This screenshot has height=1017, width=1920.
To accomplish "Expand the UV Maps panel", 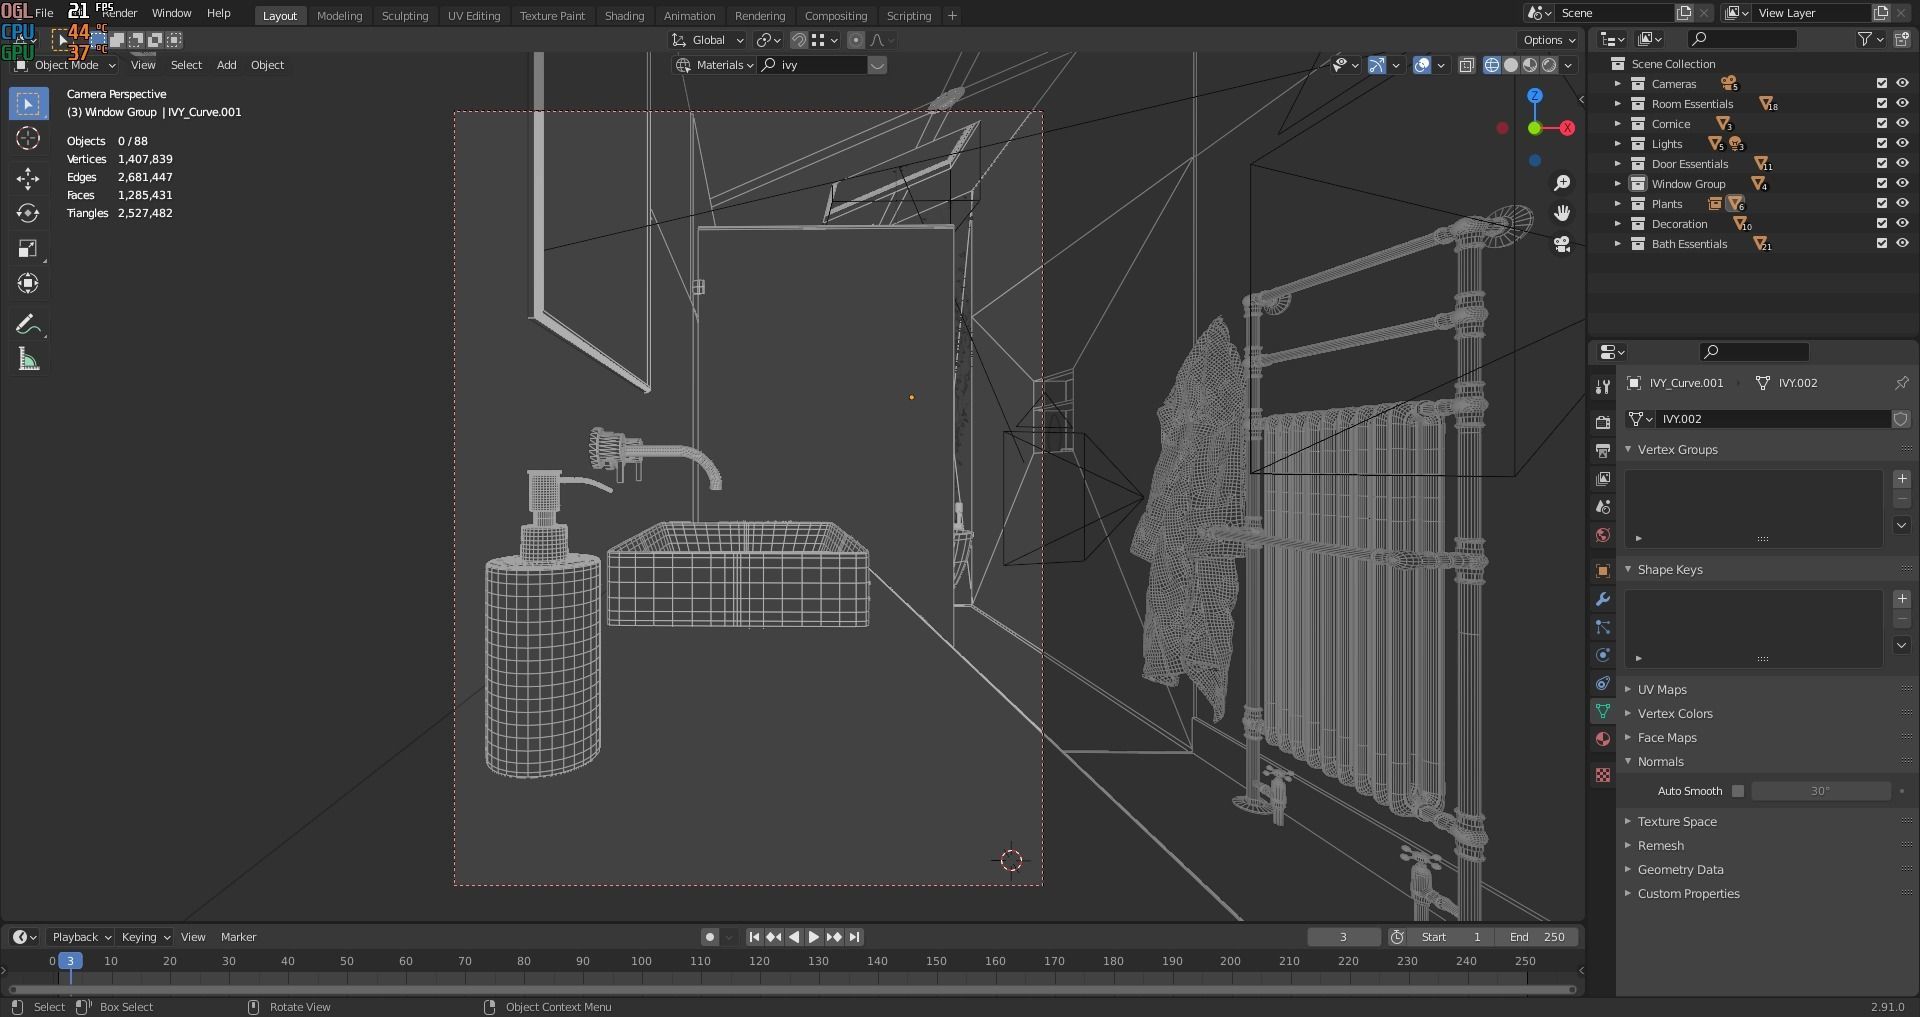I will (1662, 690).
